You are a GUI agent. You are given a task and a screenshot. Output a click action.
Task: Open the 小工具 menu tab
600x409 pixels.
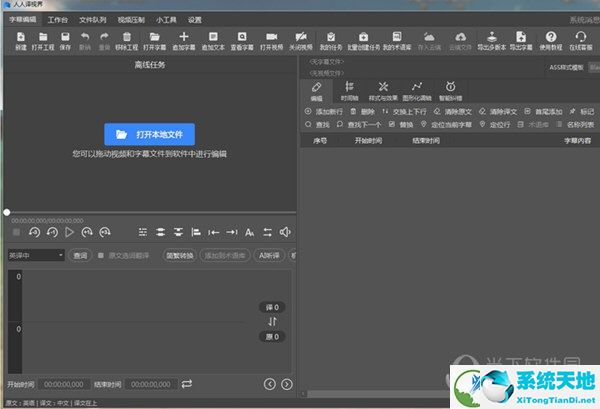[x=166, y=20]
